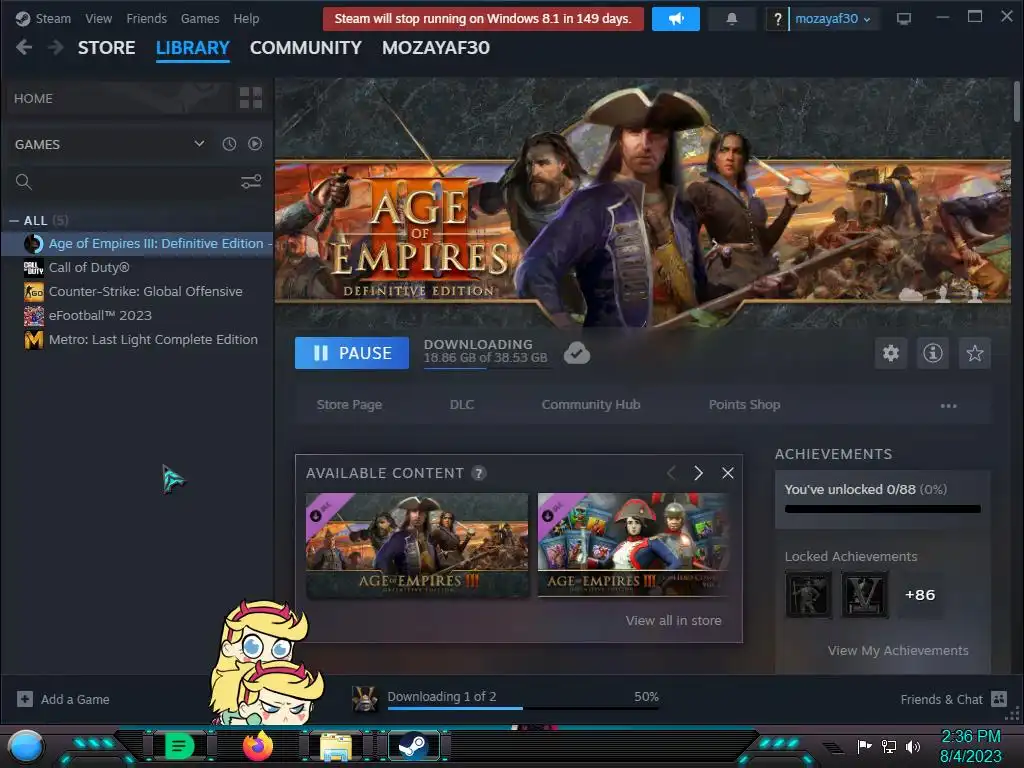Expand the GAMES filter dropdown
The height and width of the screenshot is (768, 1024).
click(199, 144)
